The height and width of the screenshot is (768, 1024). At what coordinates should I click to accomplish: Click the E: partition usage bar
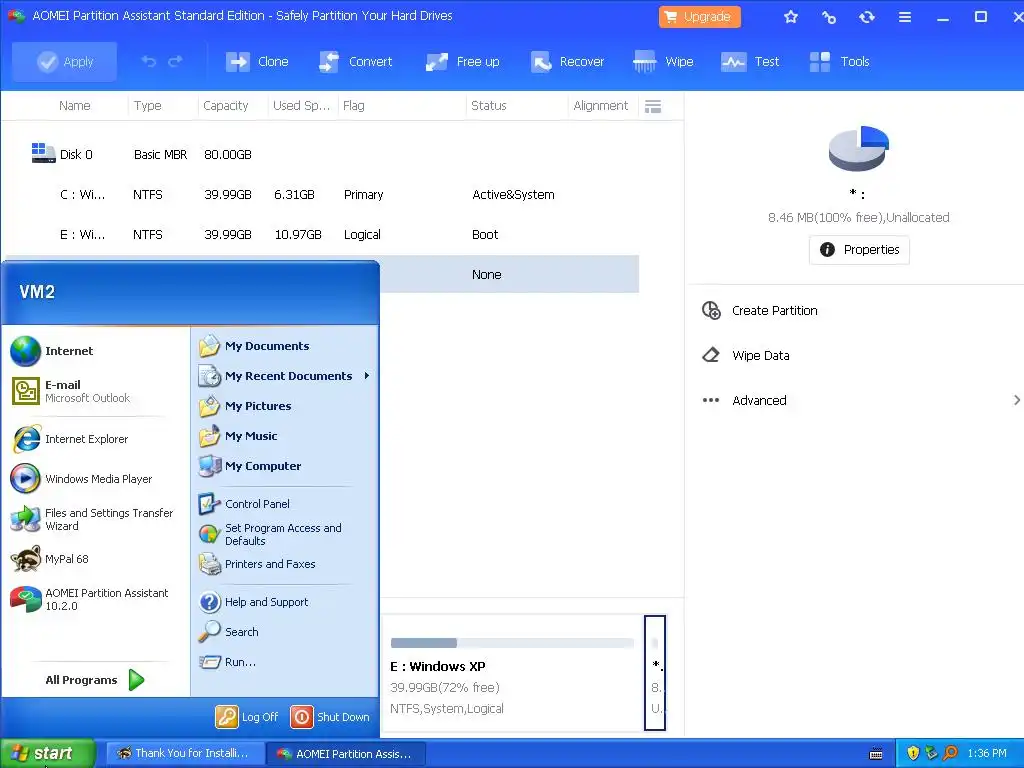pos(512,643)
